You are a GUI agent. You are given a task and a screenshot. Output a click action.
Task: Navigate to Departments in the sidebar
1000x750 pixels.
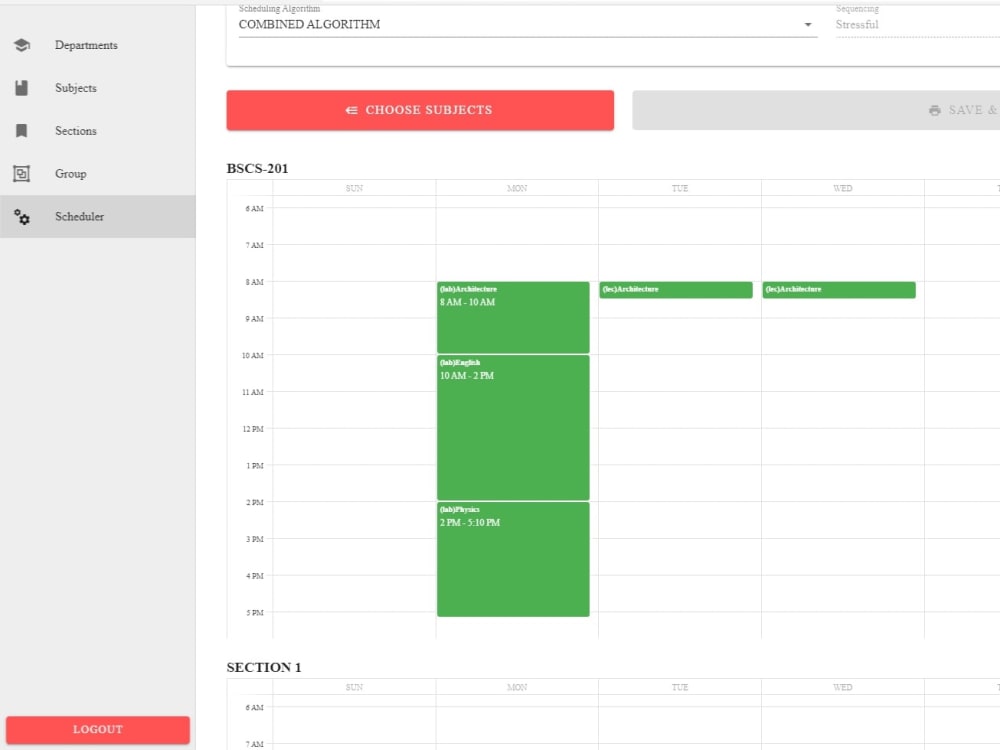pyautogui.click(x=86, y=44)
